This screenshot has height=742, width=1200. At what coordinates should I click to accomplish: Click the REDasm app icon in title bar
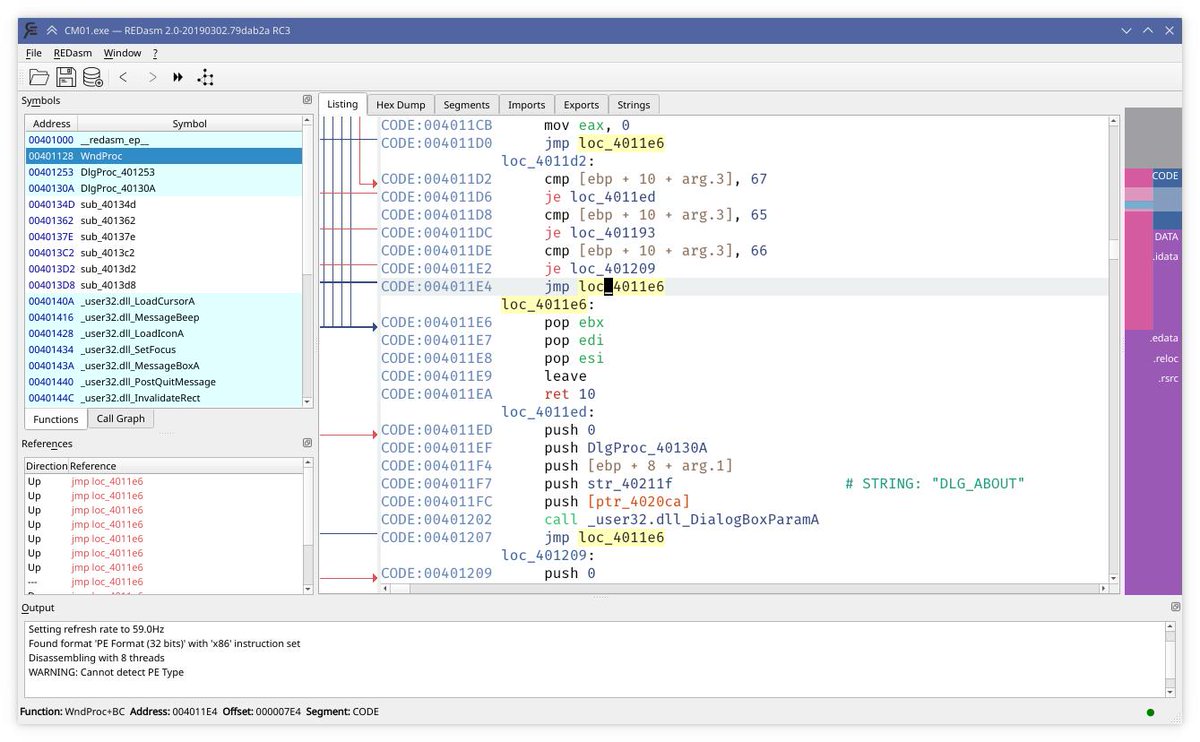[x=31, y=30]
